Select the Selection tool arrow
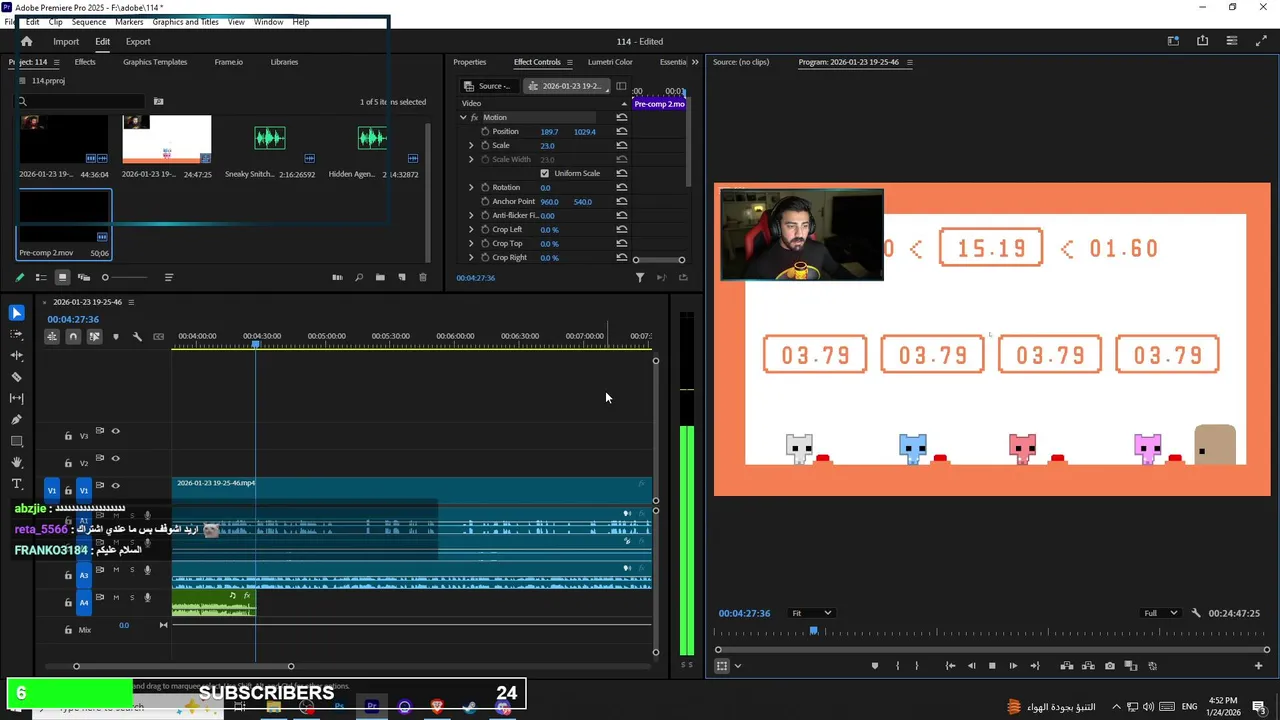Viewport: 1280px width, 720px height. coord(16,313)
